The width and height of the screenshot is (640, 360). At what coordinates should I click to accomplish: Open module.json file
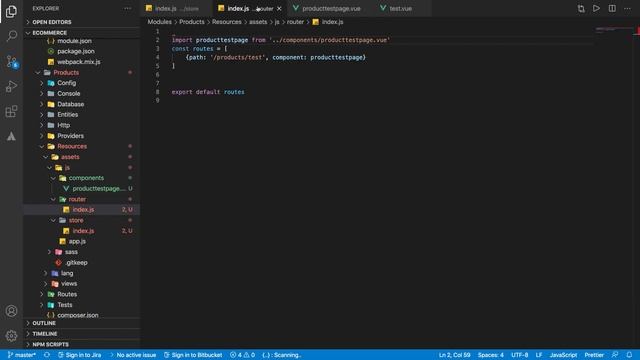82,41
